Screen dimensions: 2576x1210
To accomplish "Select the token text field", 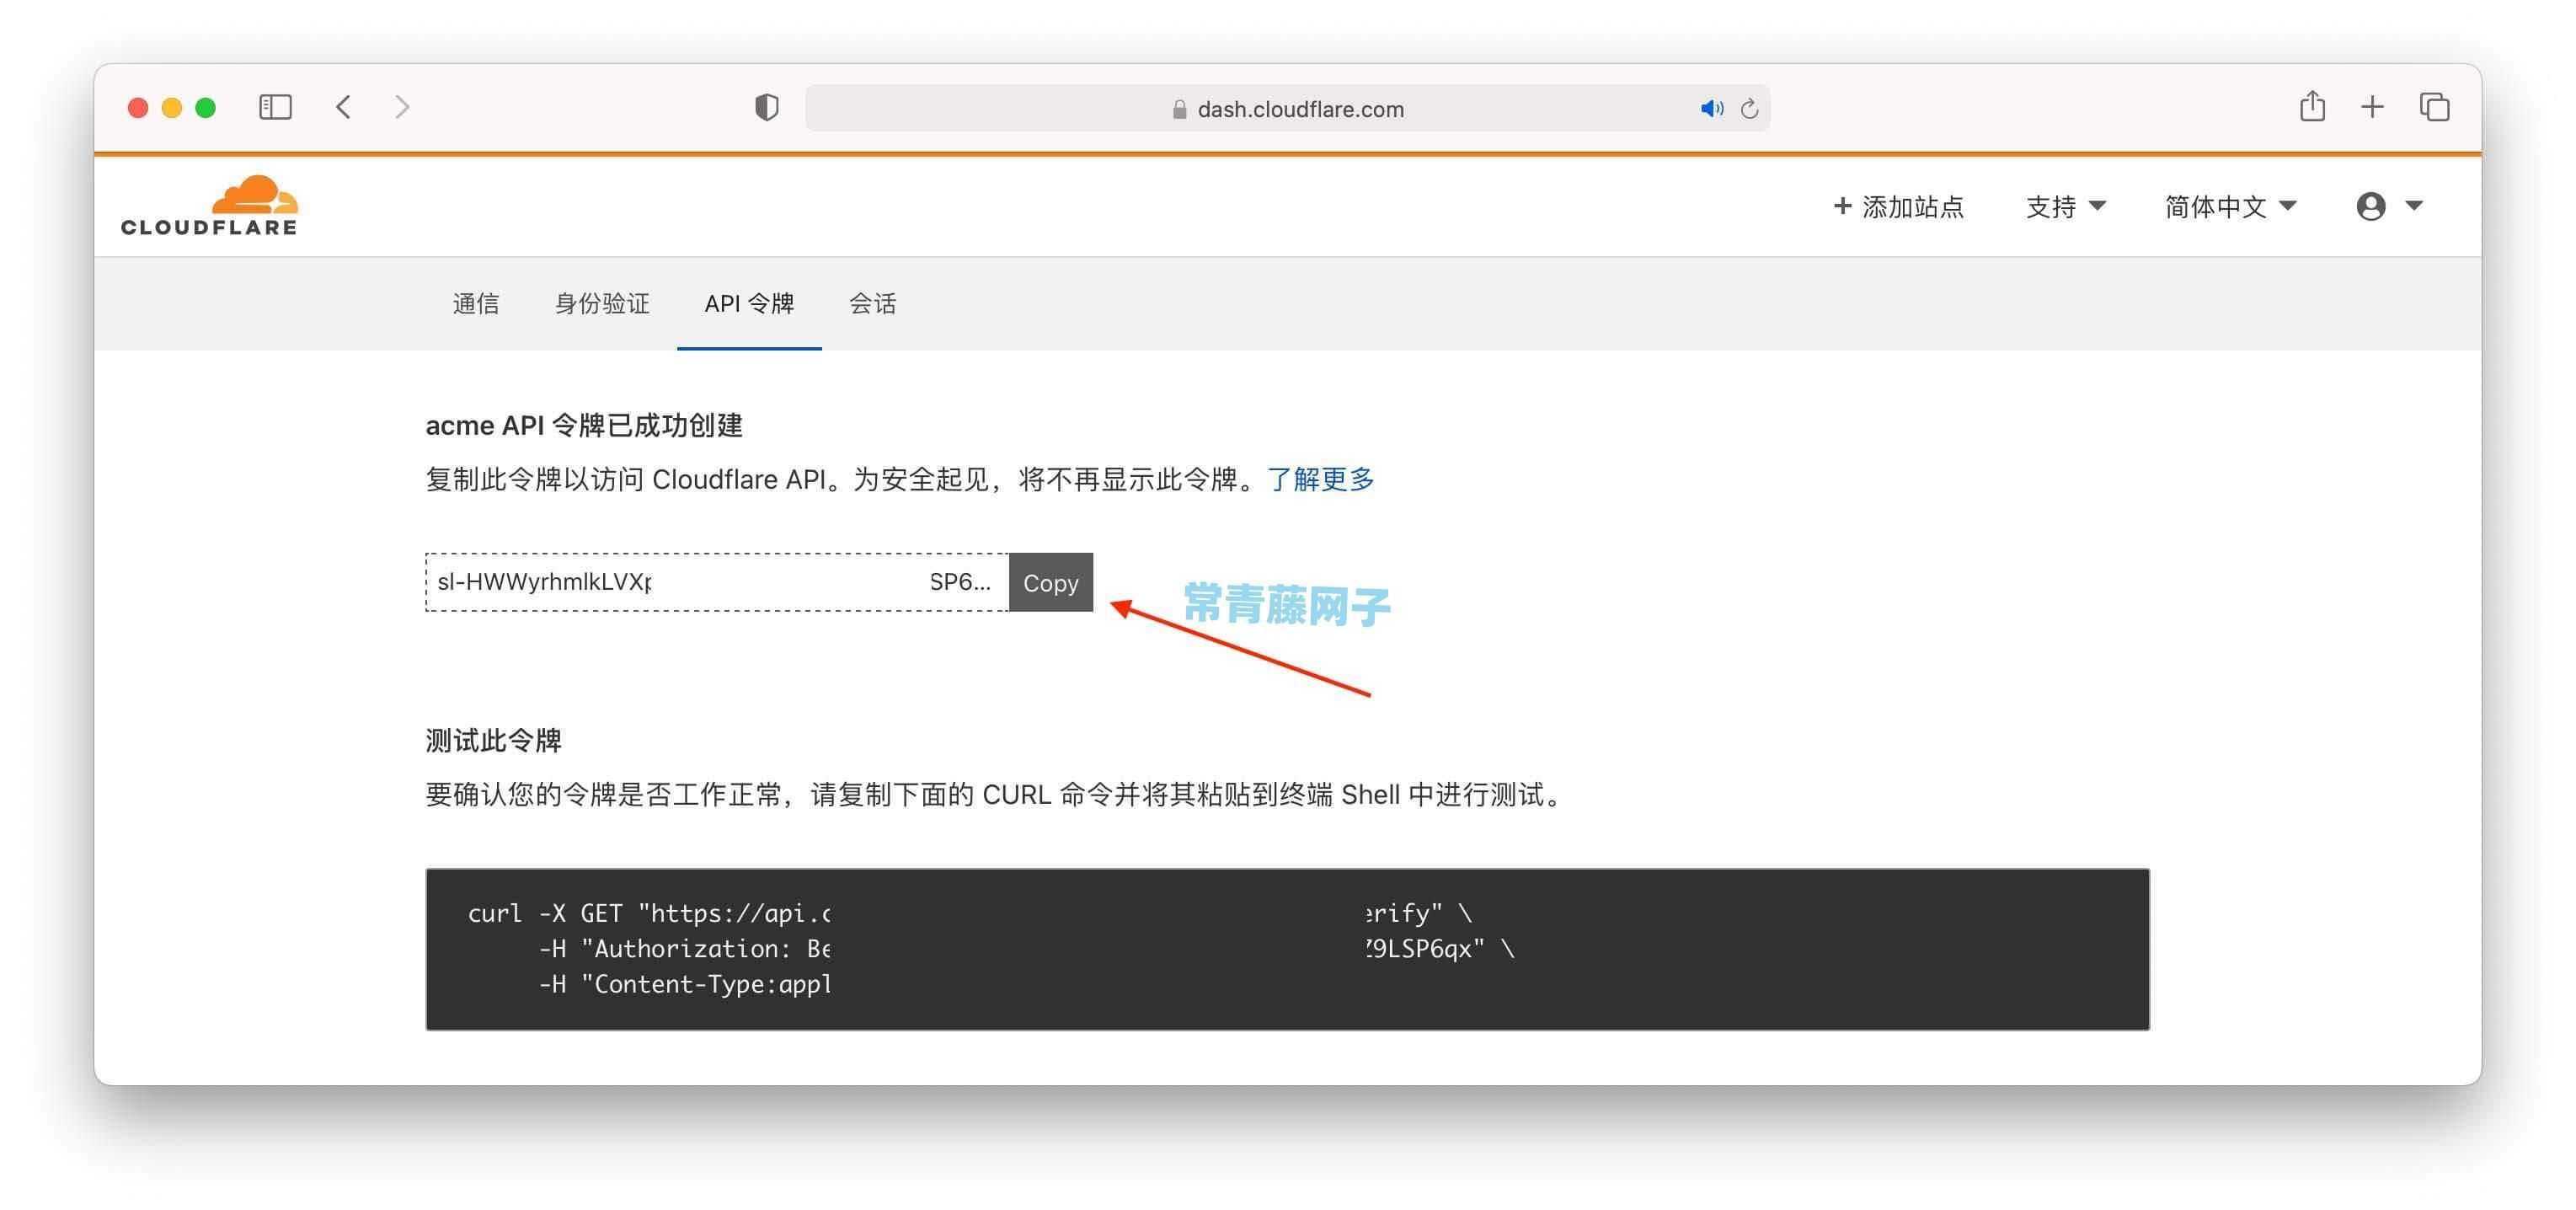I will 717,582.
